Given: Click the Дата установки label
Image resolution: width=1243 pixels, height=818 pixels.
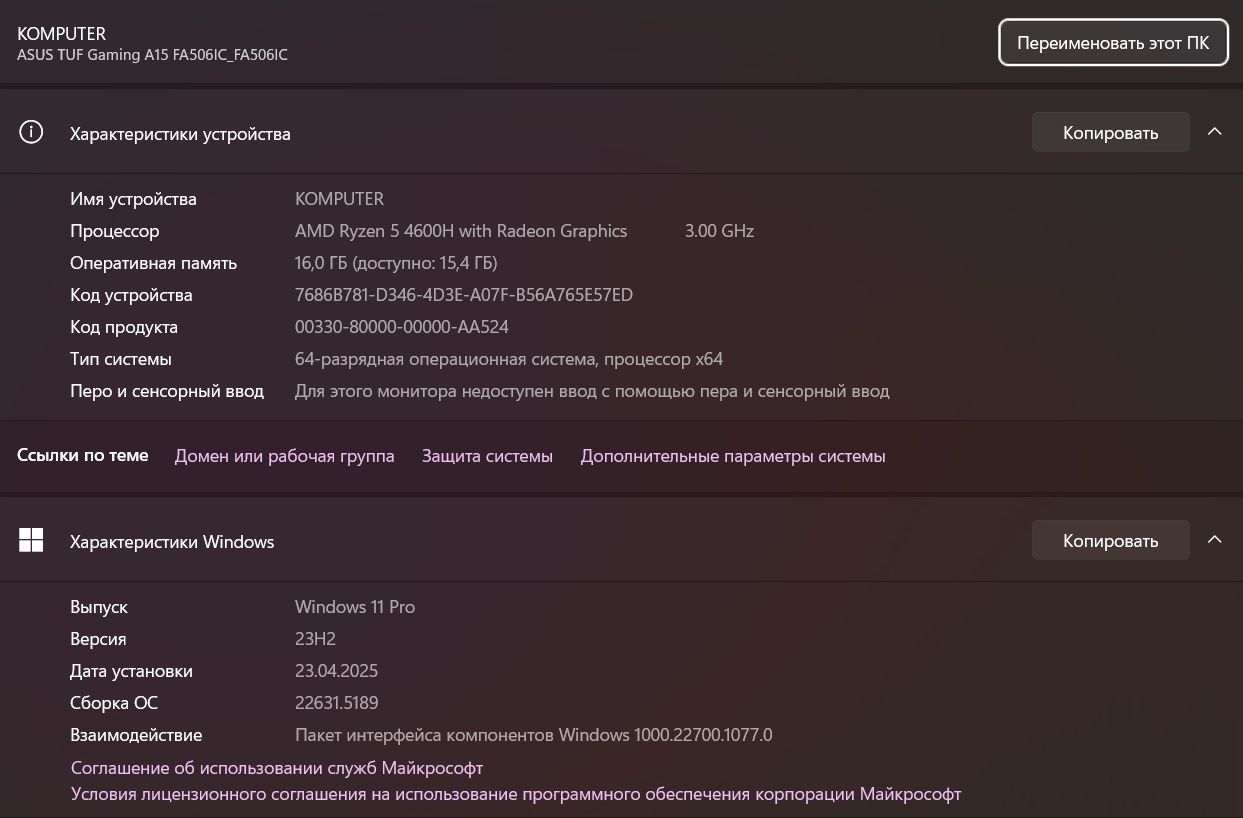Looking at the screenshot, I should [x=131, y=671].
